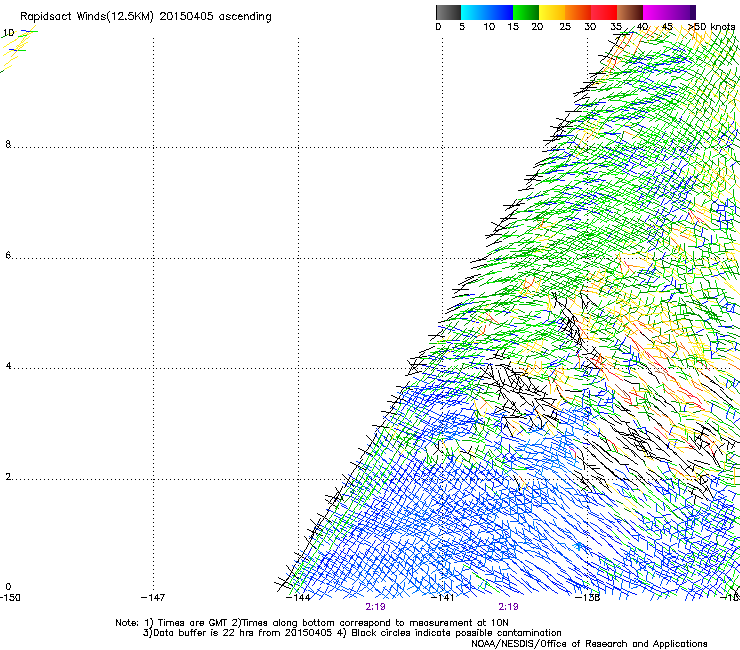Viewport: 740px width, 650px height.
Task: Click the legend scale label '20'
Action: [x=537, y=27]
